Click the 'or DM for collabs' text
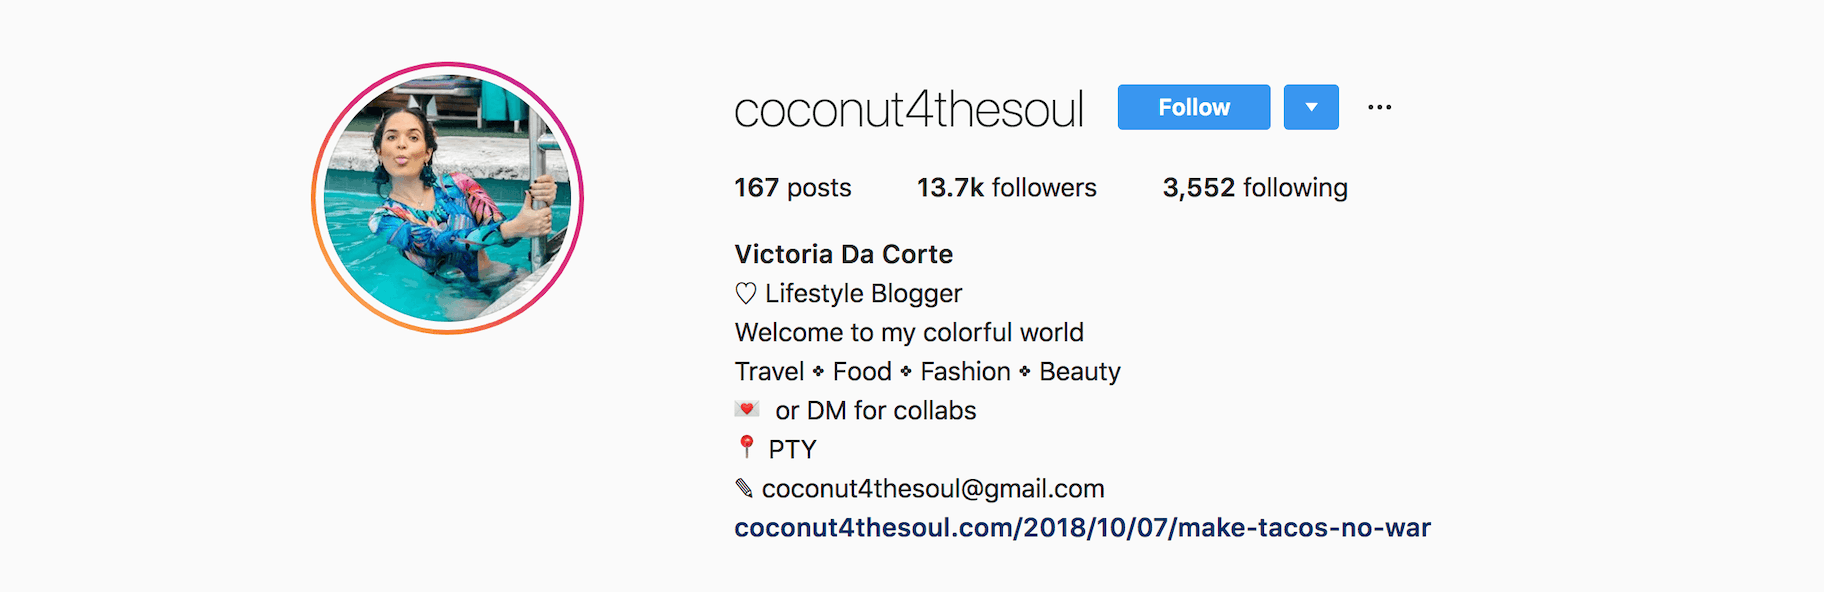 click(x=875, y=410)
